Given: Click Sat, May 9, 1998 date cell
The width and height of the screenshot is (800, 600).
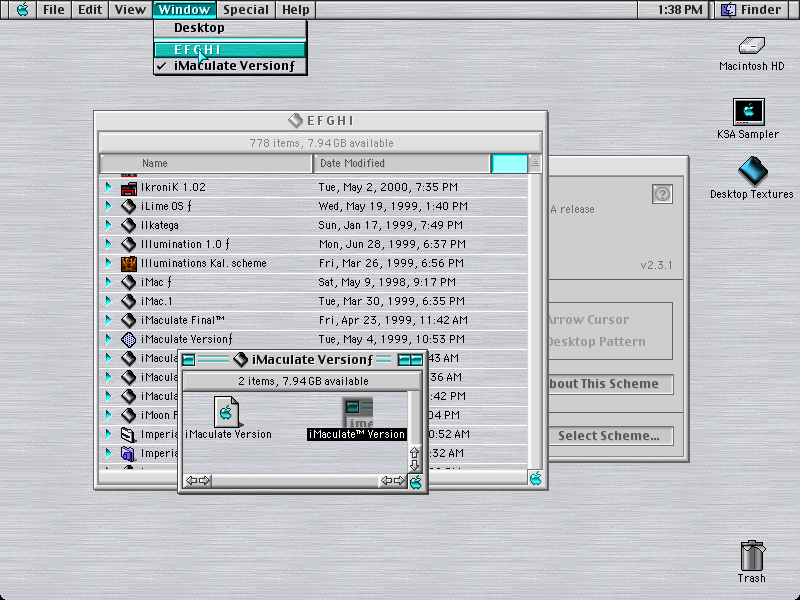Looking at the screenshot, I should click(387, 282).
